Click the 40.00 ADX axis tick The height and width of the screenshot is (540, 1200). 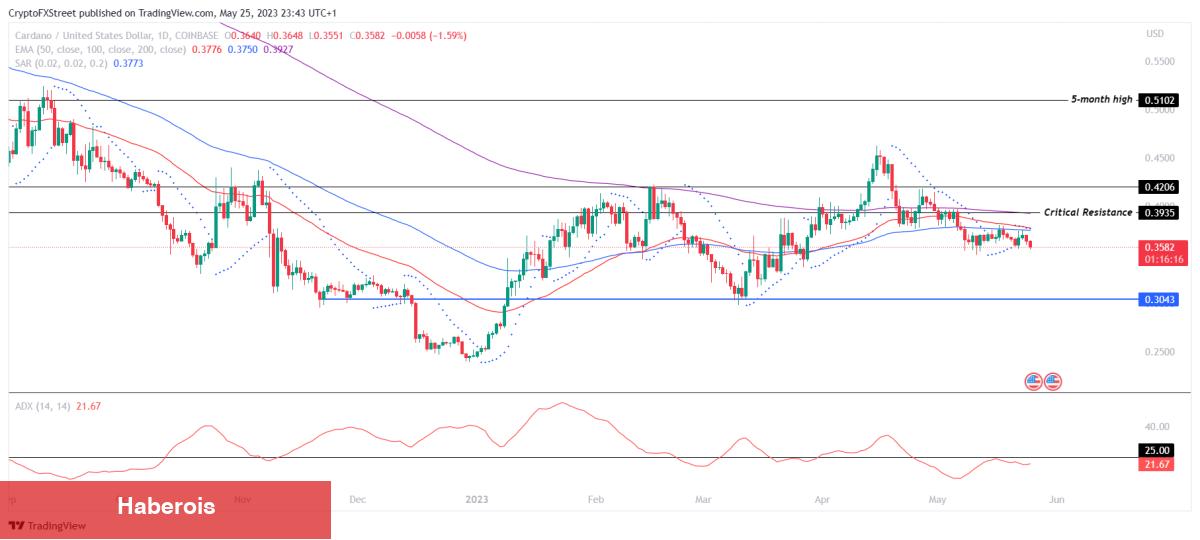pos(1157,425)
